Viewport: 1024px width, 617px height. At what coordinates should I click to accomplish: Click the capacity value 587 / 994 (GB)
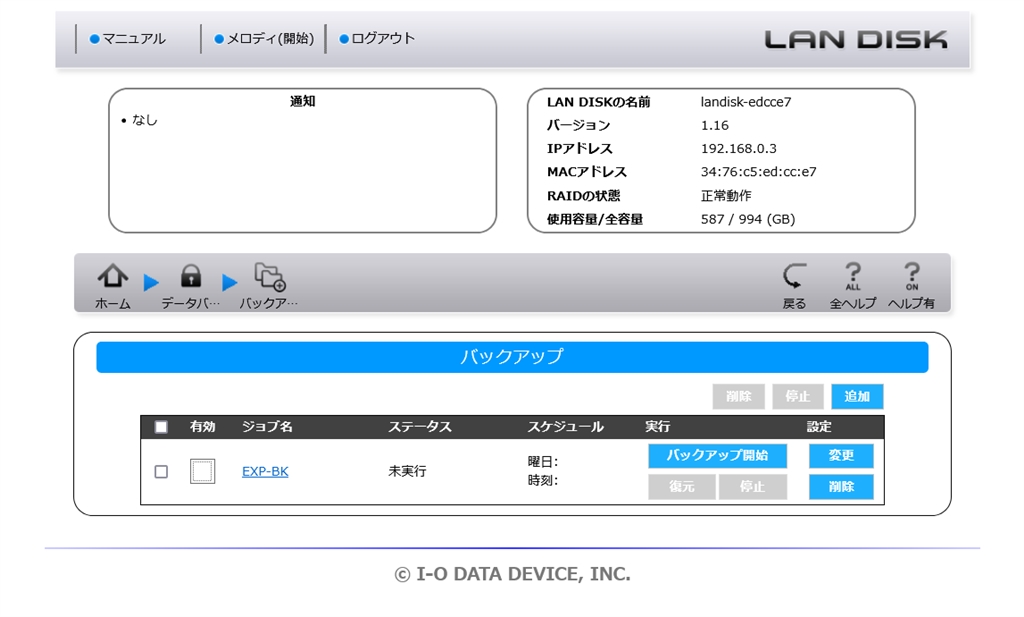pos(748,219)
